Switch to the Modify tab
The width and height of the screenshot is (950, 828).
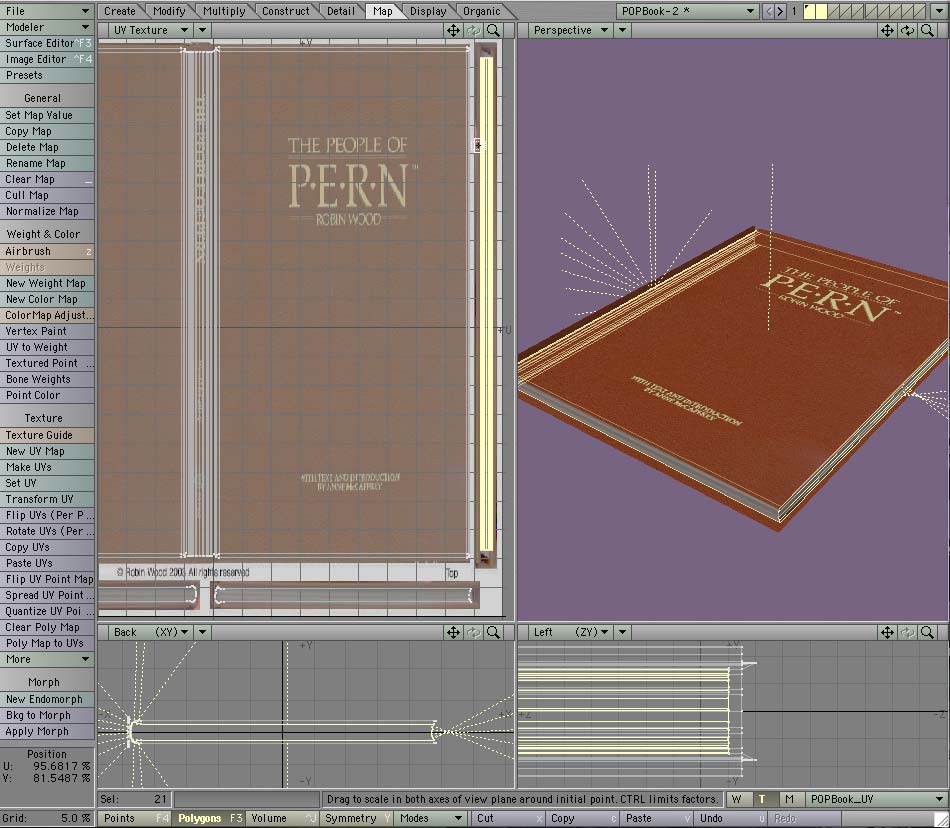169,11
